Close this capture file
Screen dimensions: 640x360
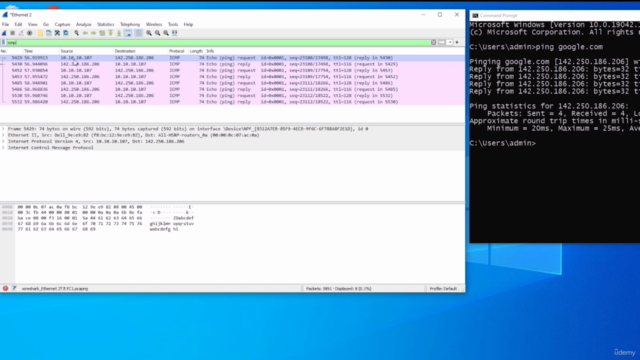(x=57, y=33)
